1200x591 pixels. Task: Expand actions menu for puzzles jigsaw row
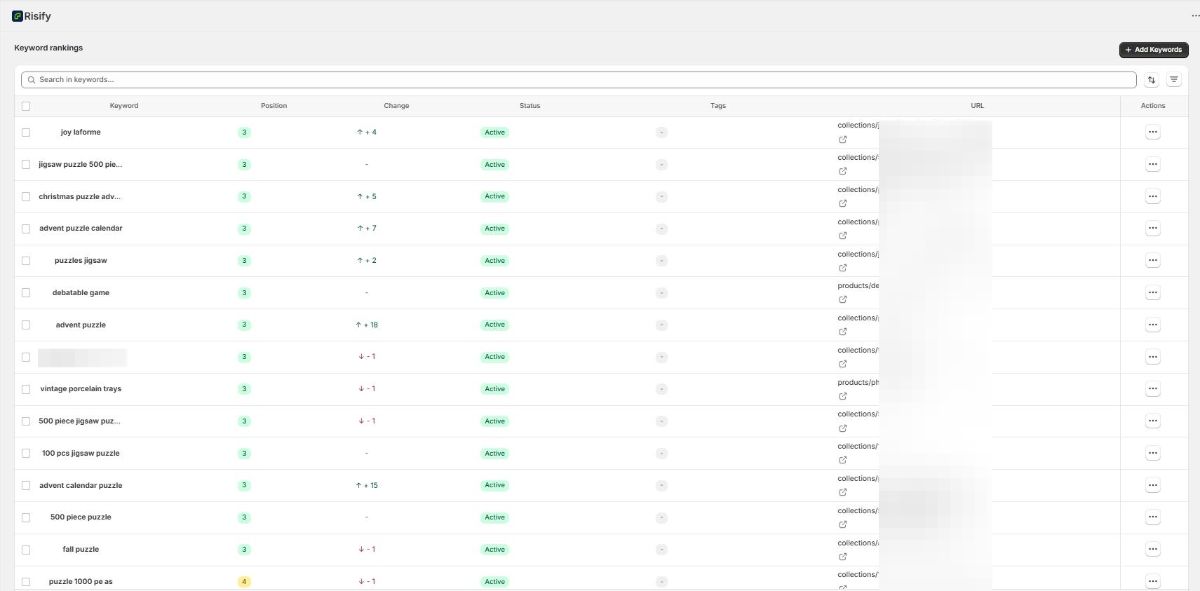click(1152, 261)
